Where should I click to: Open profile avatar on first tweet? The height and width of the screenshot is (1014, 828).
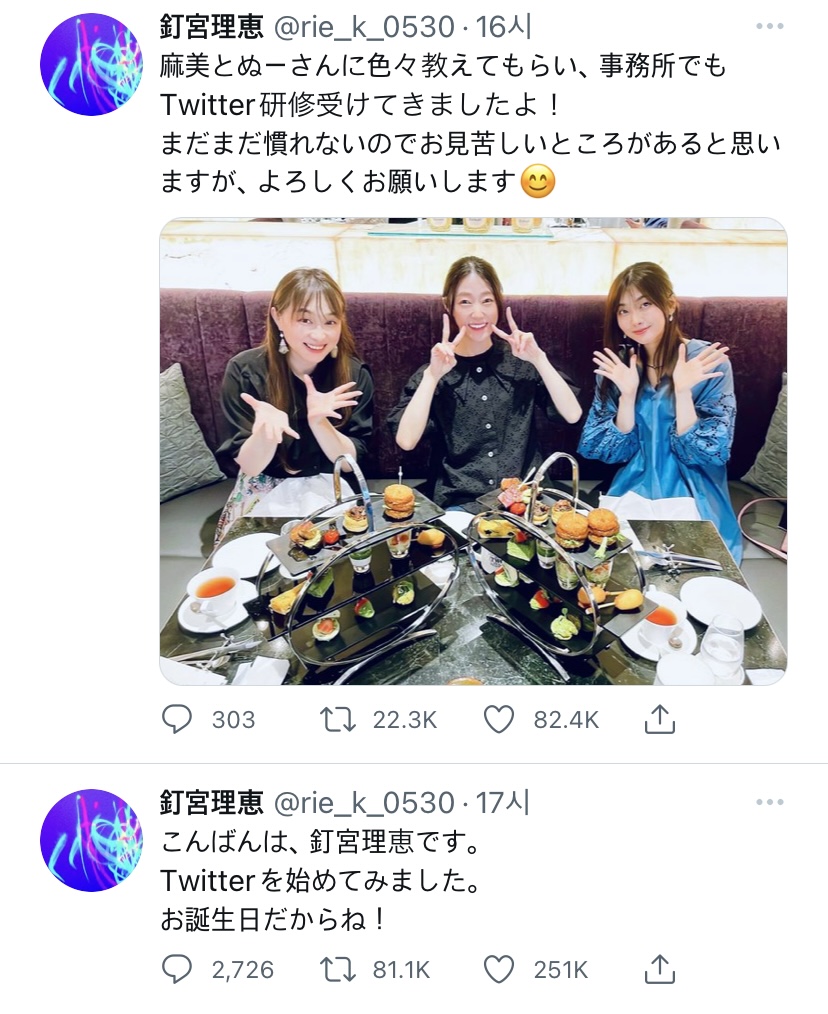[91, 64]
